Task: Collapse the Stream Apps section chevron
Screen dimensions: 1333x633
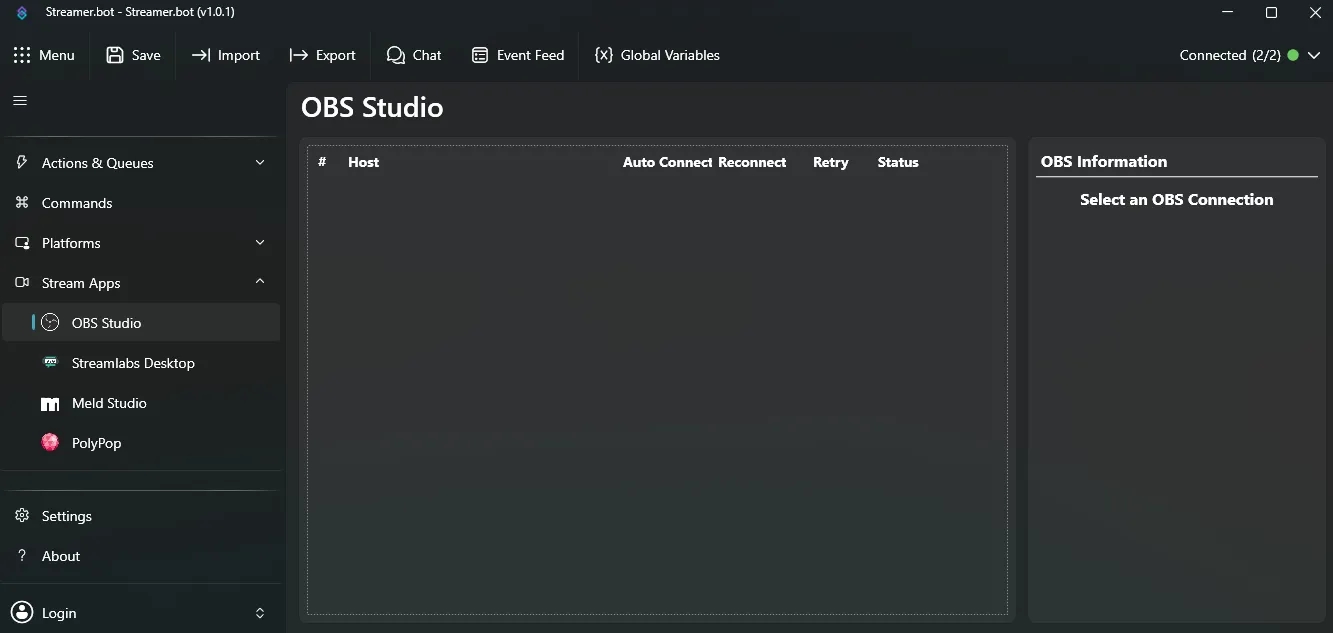Action: [260, 283]
